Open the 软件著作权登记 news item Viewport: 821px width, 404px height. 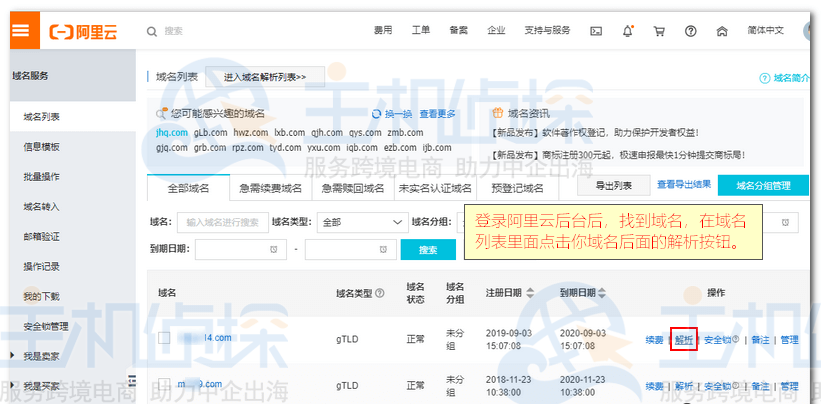pyautogui.click(x=596, y=133)
